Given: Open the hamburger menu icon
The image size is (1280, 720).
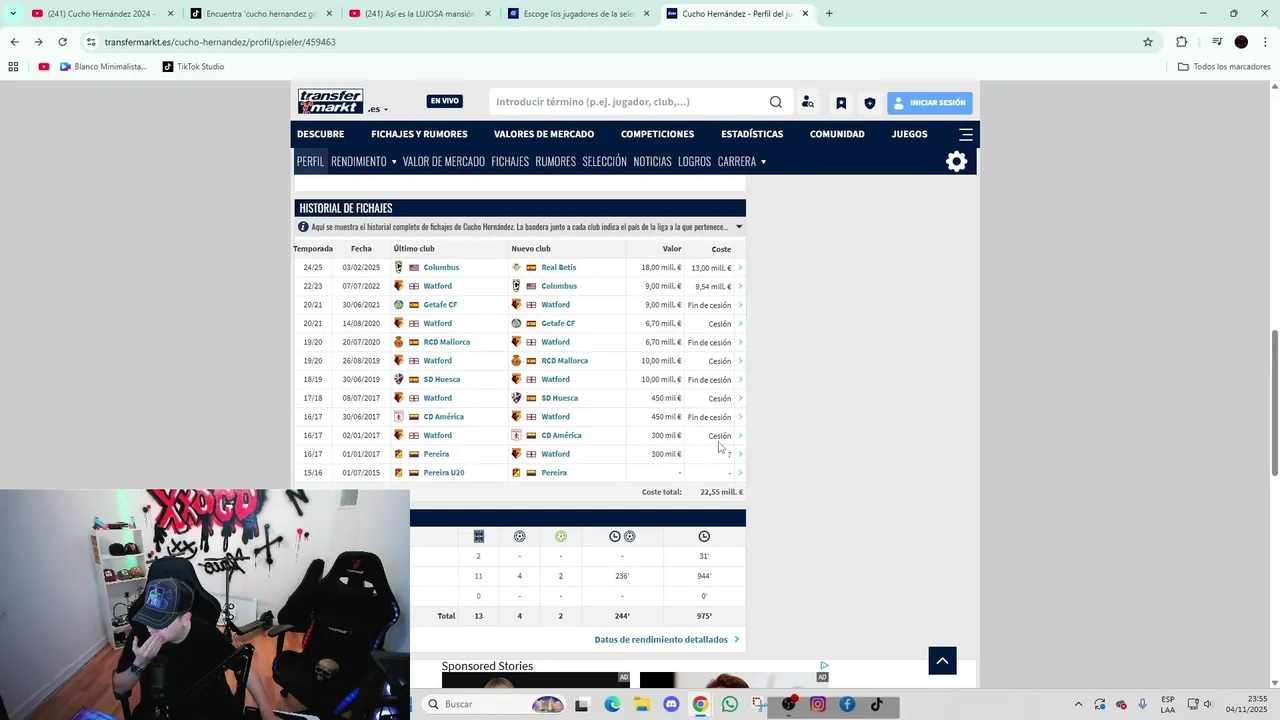Looking at the screenshot, I should [x=966, y=134].
